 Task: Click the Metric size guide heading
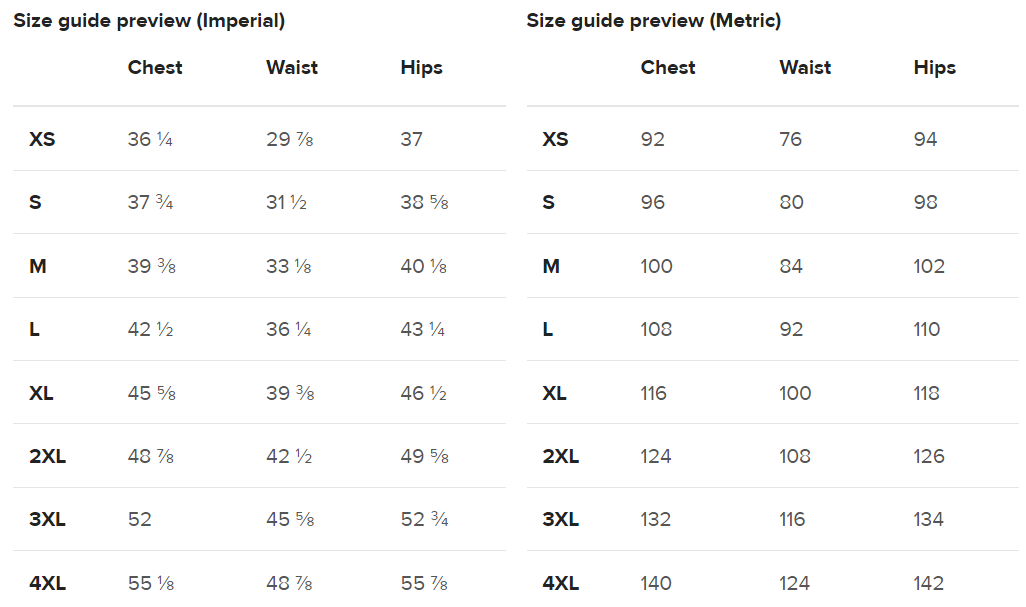coord(654,21)
